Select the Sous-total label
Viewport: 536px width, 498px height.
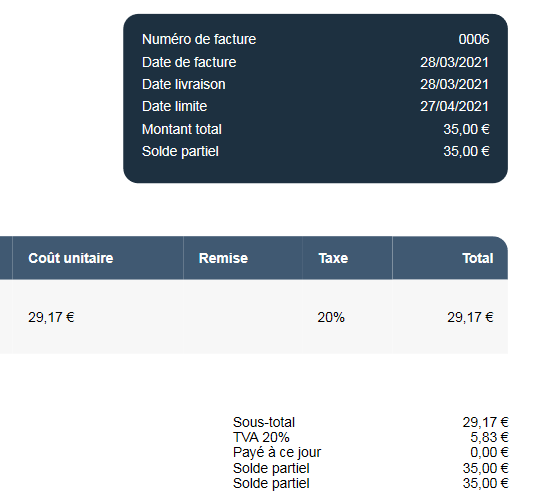click(264, 422)
